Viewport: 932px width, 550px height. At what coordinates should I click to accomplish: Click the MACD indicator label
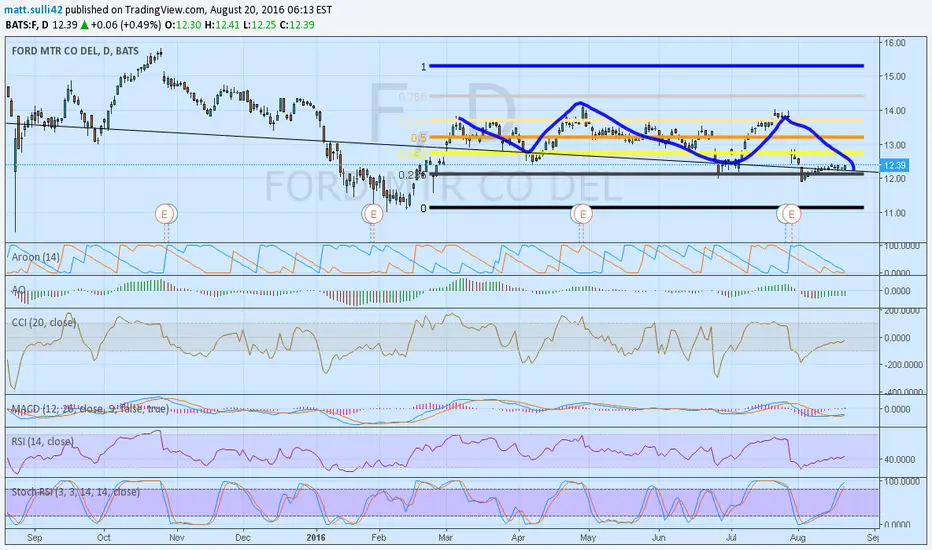coord(90,409)
